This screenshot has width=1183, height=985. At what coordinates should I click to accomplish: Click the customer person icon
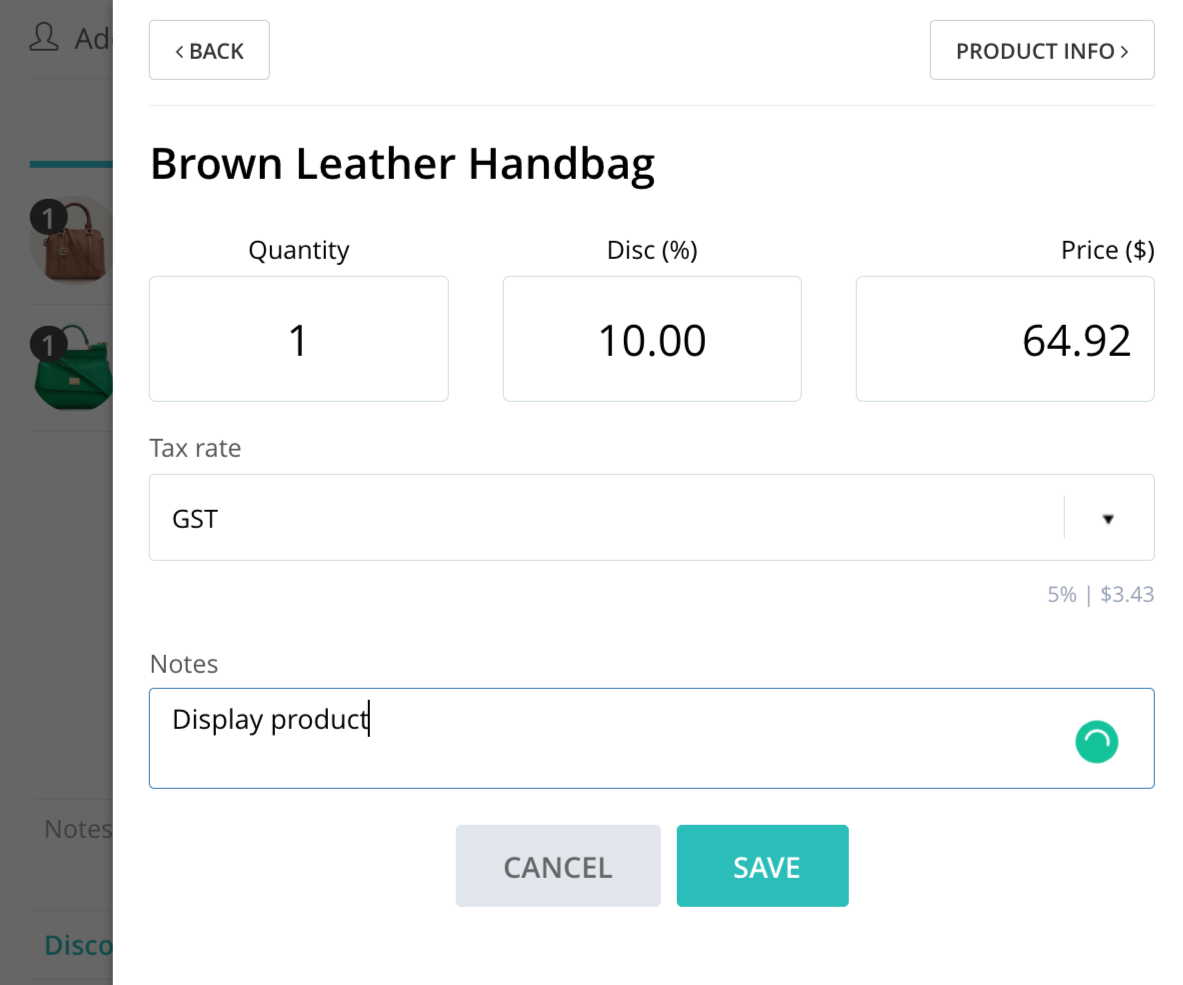click(44, 37)
